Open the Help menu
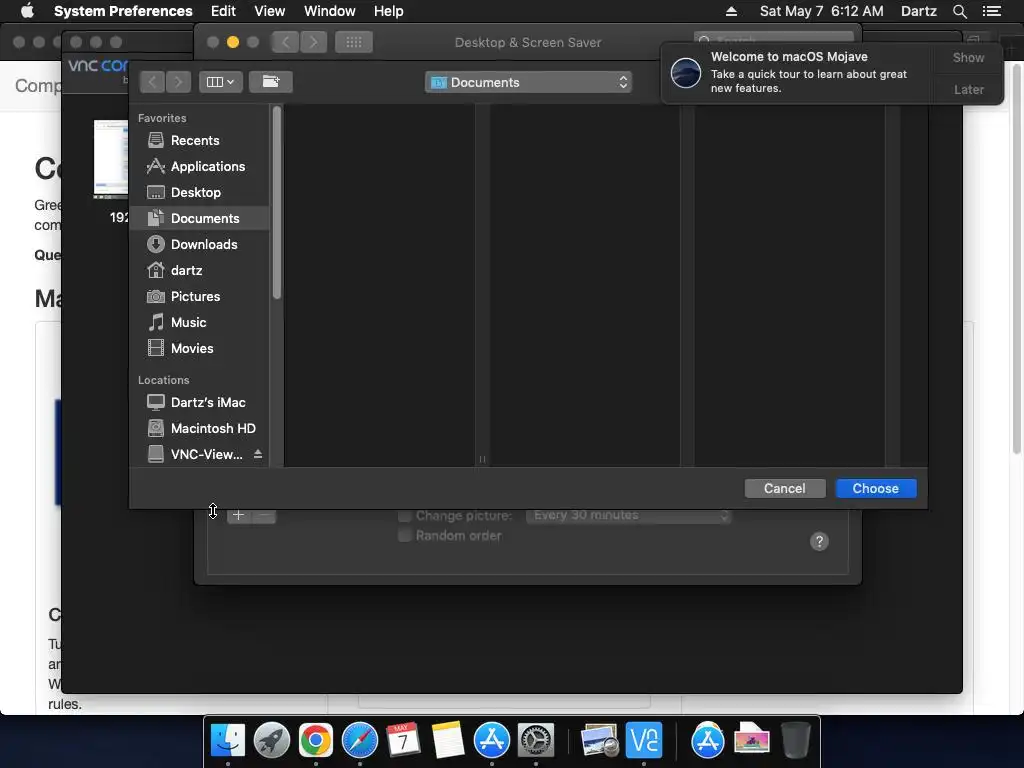 [x=389, y=11]
